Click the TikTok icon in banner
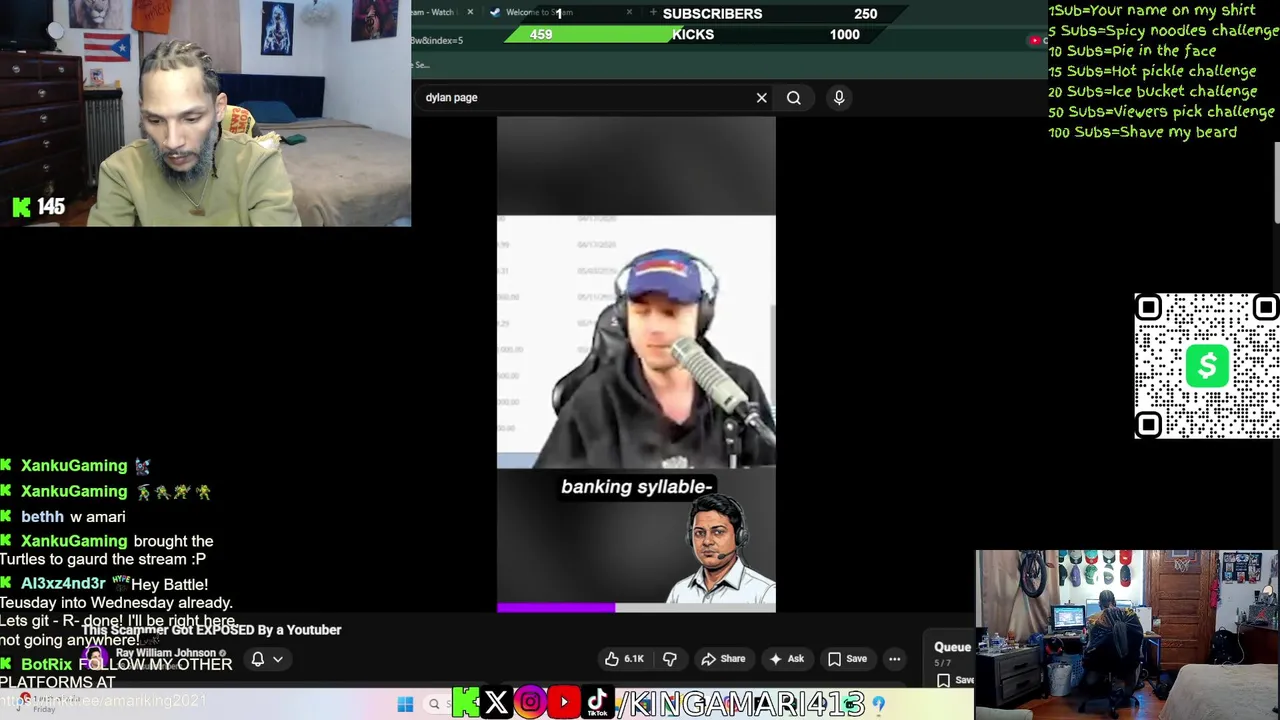1280x720 pixels. pos(597,702)
